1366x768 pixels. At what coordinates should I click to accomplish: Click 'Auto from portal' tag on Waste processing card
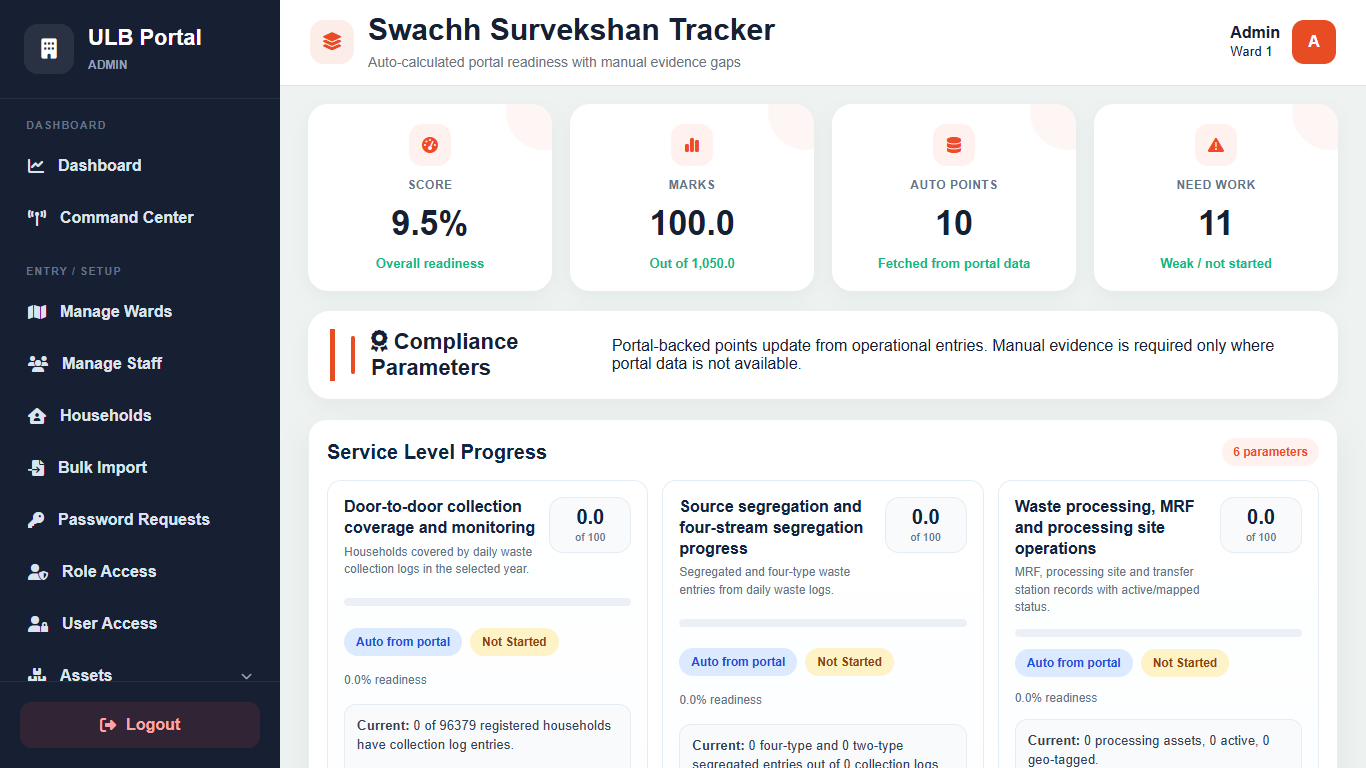pyautogui.click(x=1074, y=663)
